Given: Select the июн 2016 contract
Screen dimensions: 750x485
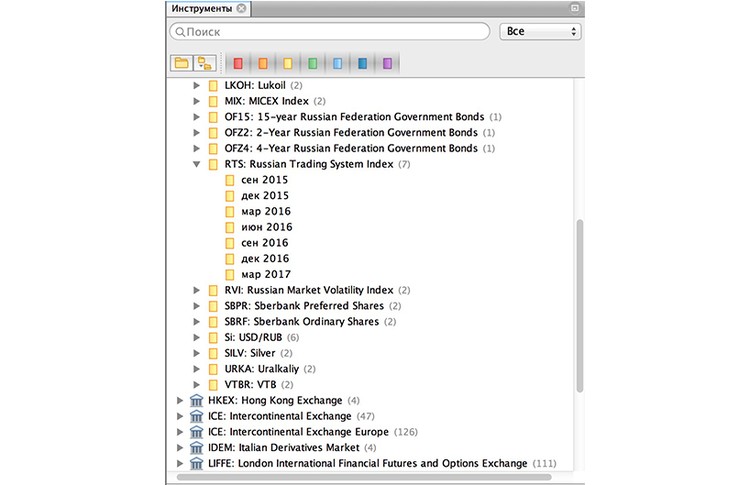Looking at the screenshot, I should (266, 227).
